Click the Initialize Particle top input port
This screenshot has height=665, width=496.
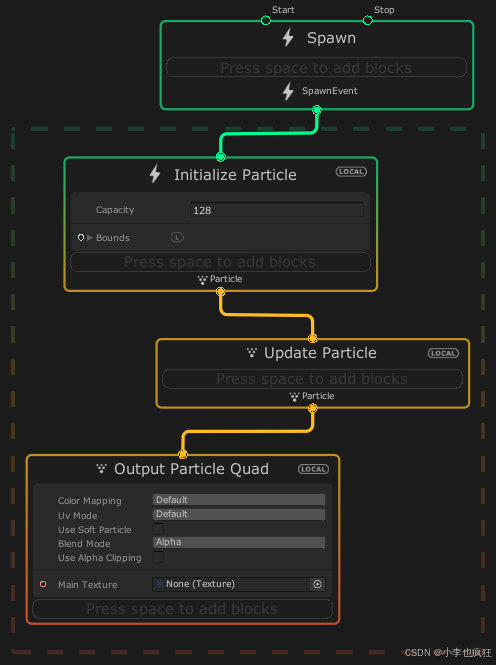(x=220, y=157)
